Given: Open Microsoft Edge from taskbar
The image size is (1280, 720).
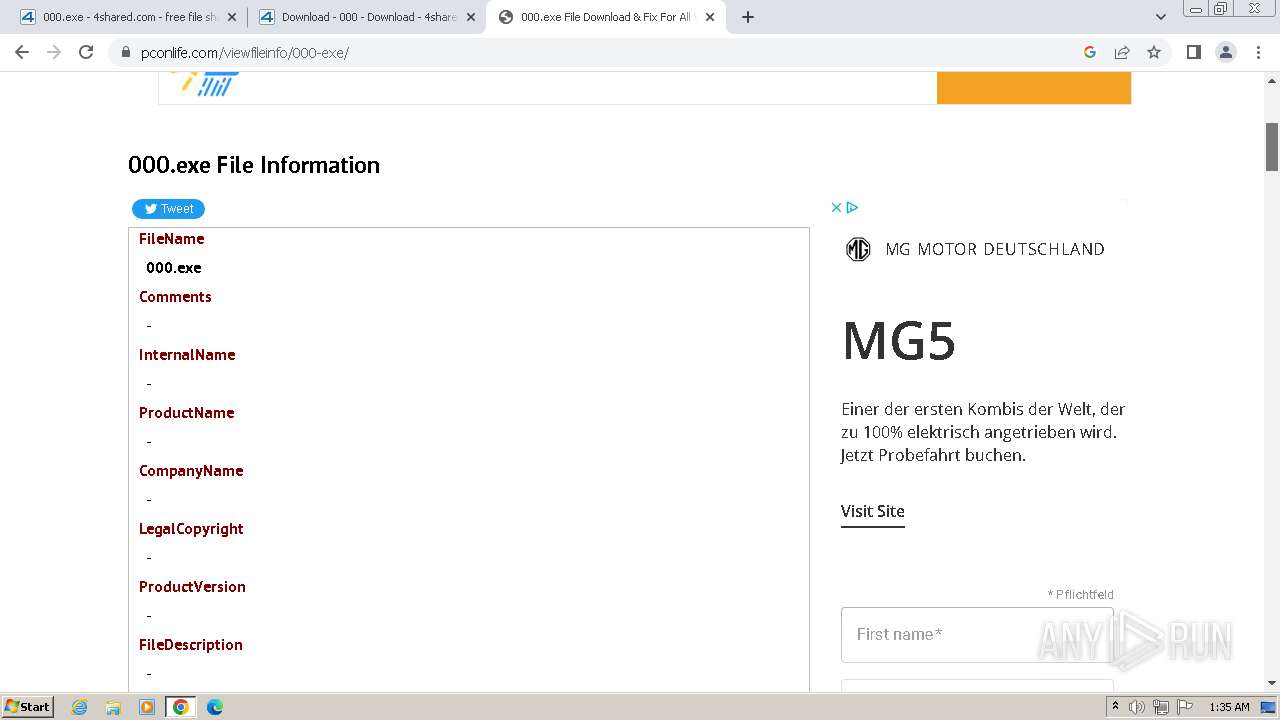Looking at the screenshot, I should (x=215, y=707).
